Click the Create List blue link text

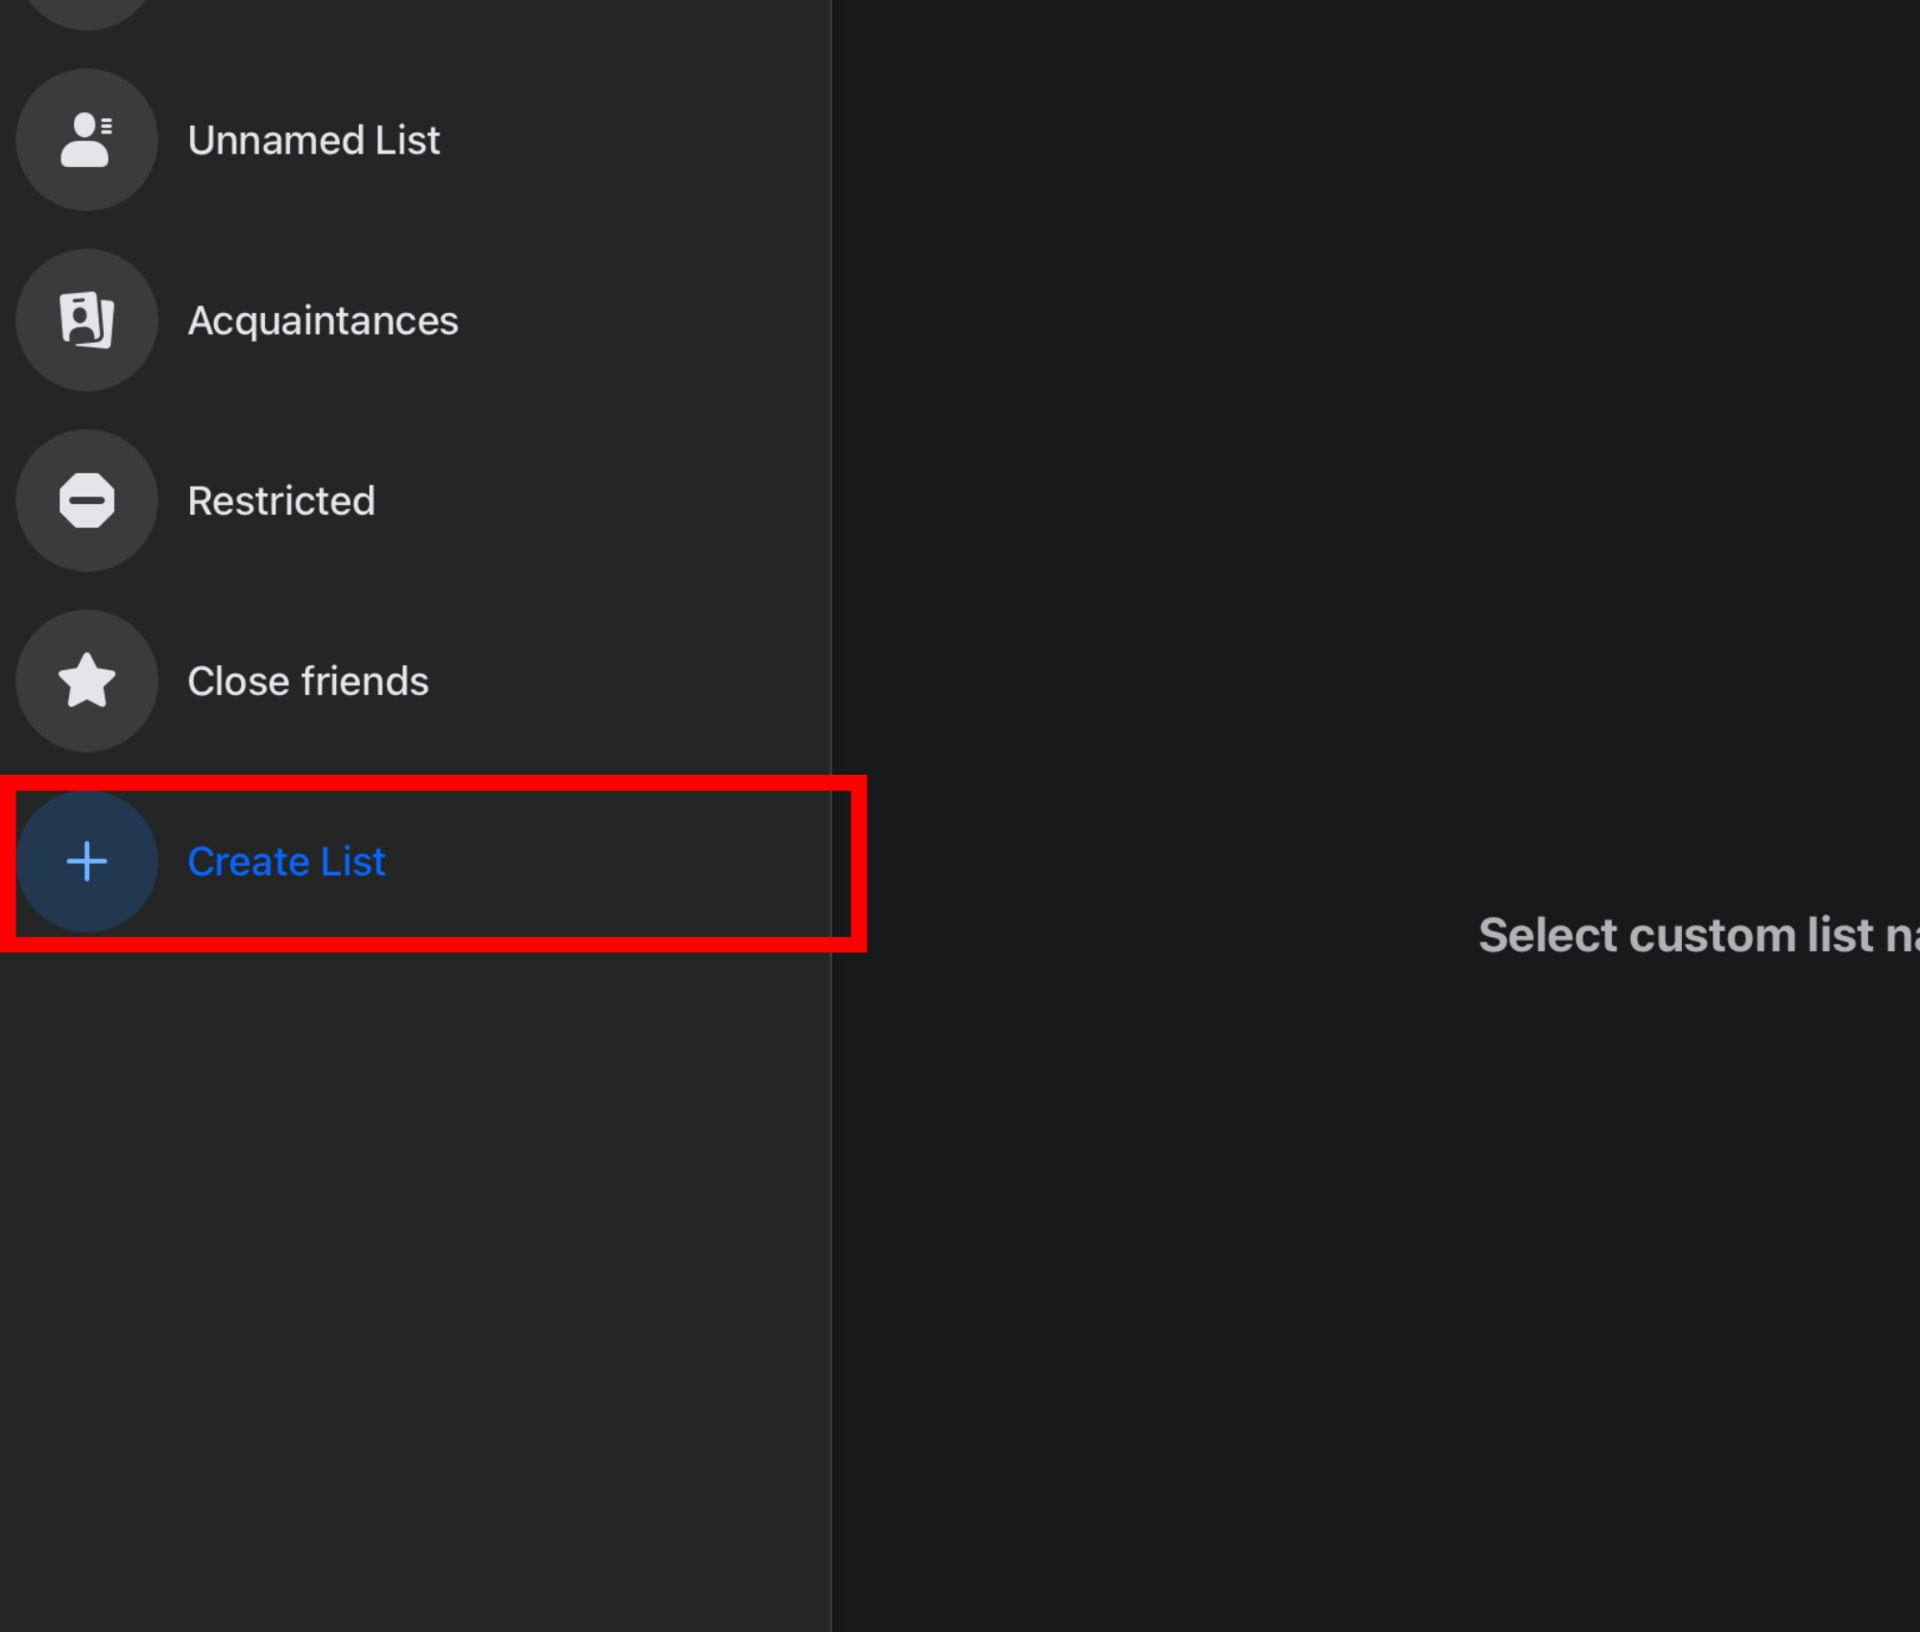coord(286,862)
